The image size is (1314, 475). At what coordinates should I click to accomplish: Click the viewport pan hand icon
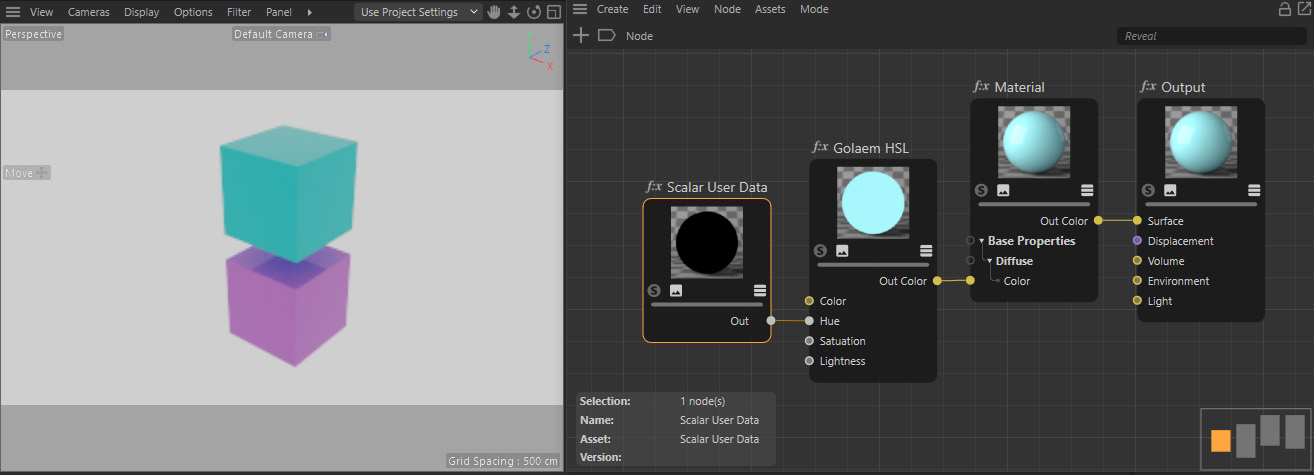495,12
